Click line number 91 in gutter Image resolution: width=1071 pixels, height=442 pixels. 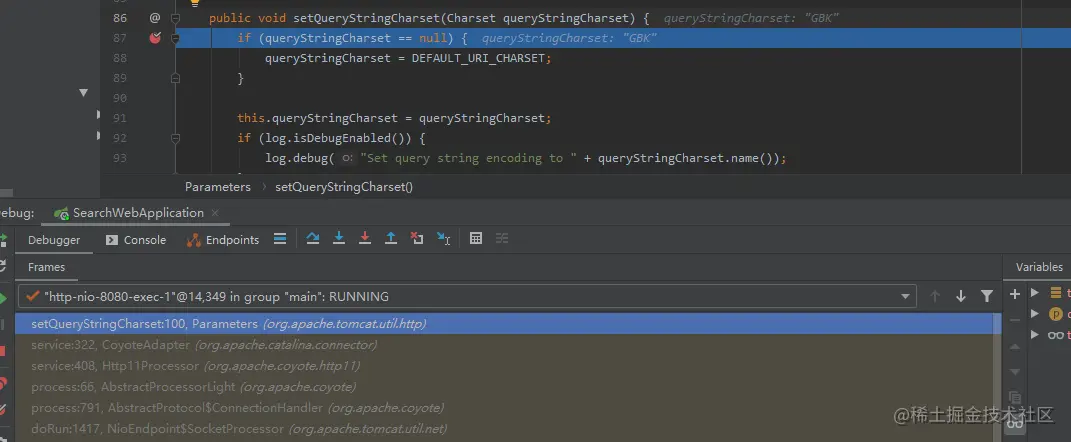tap(120, 118)
